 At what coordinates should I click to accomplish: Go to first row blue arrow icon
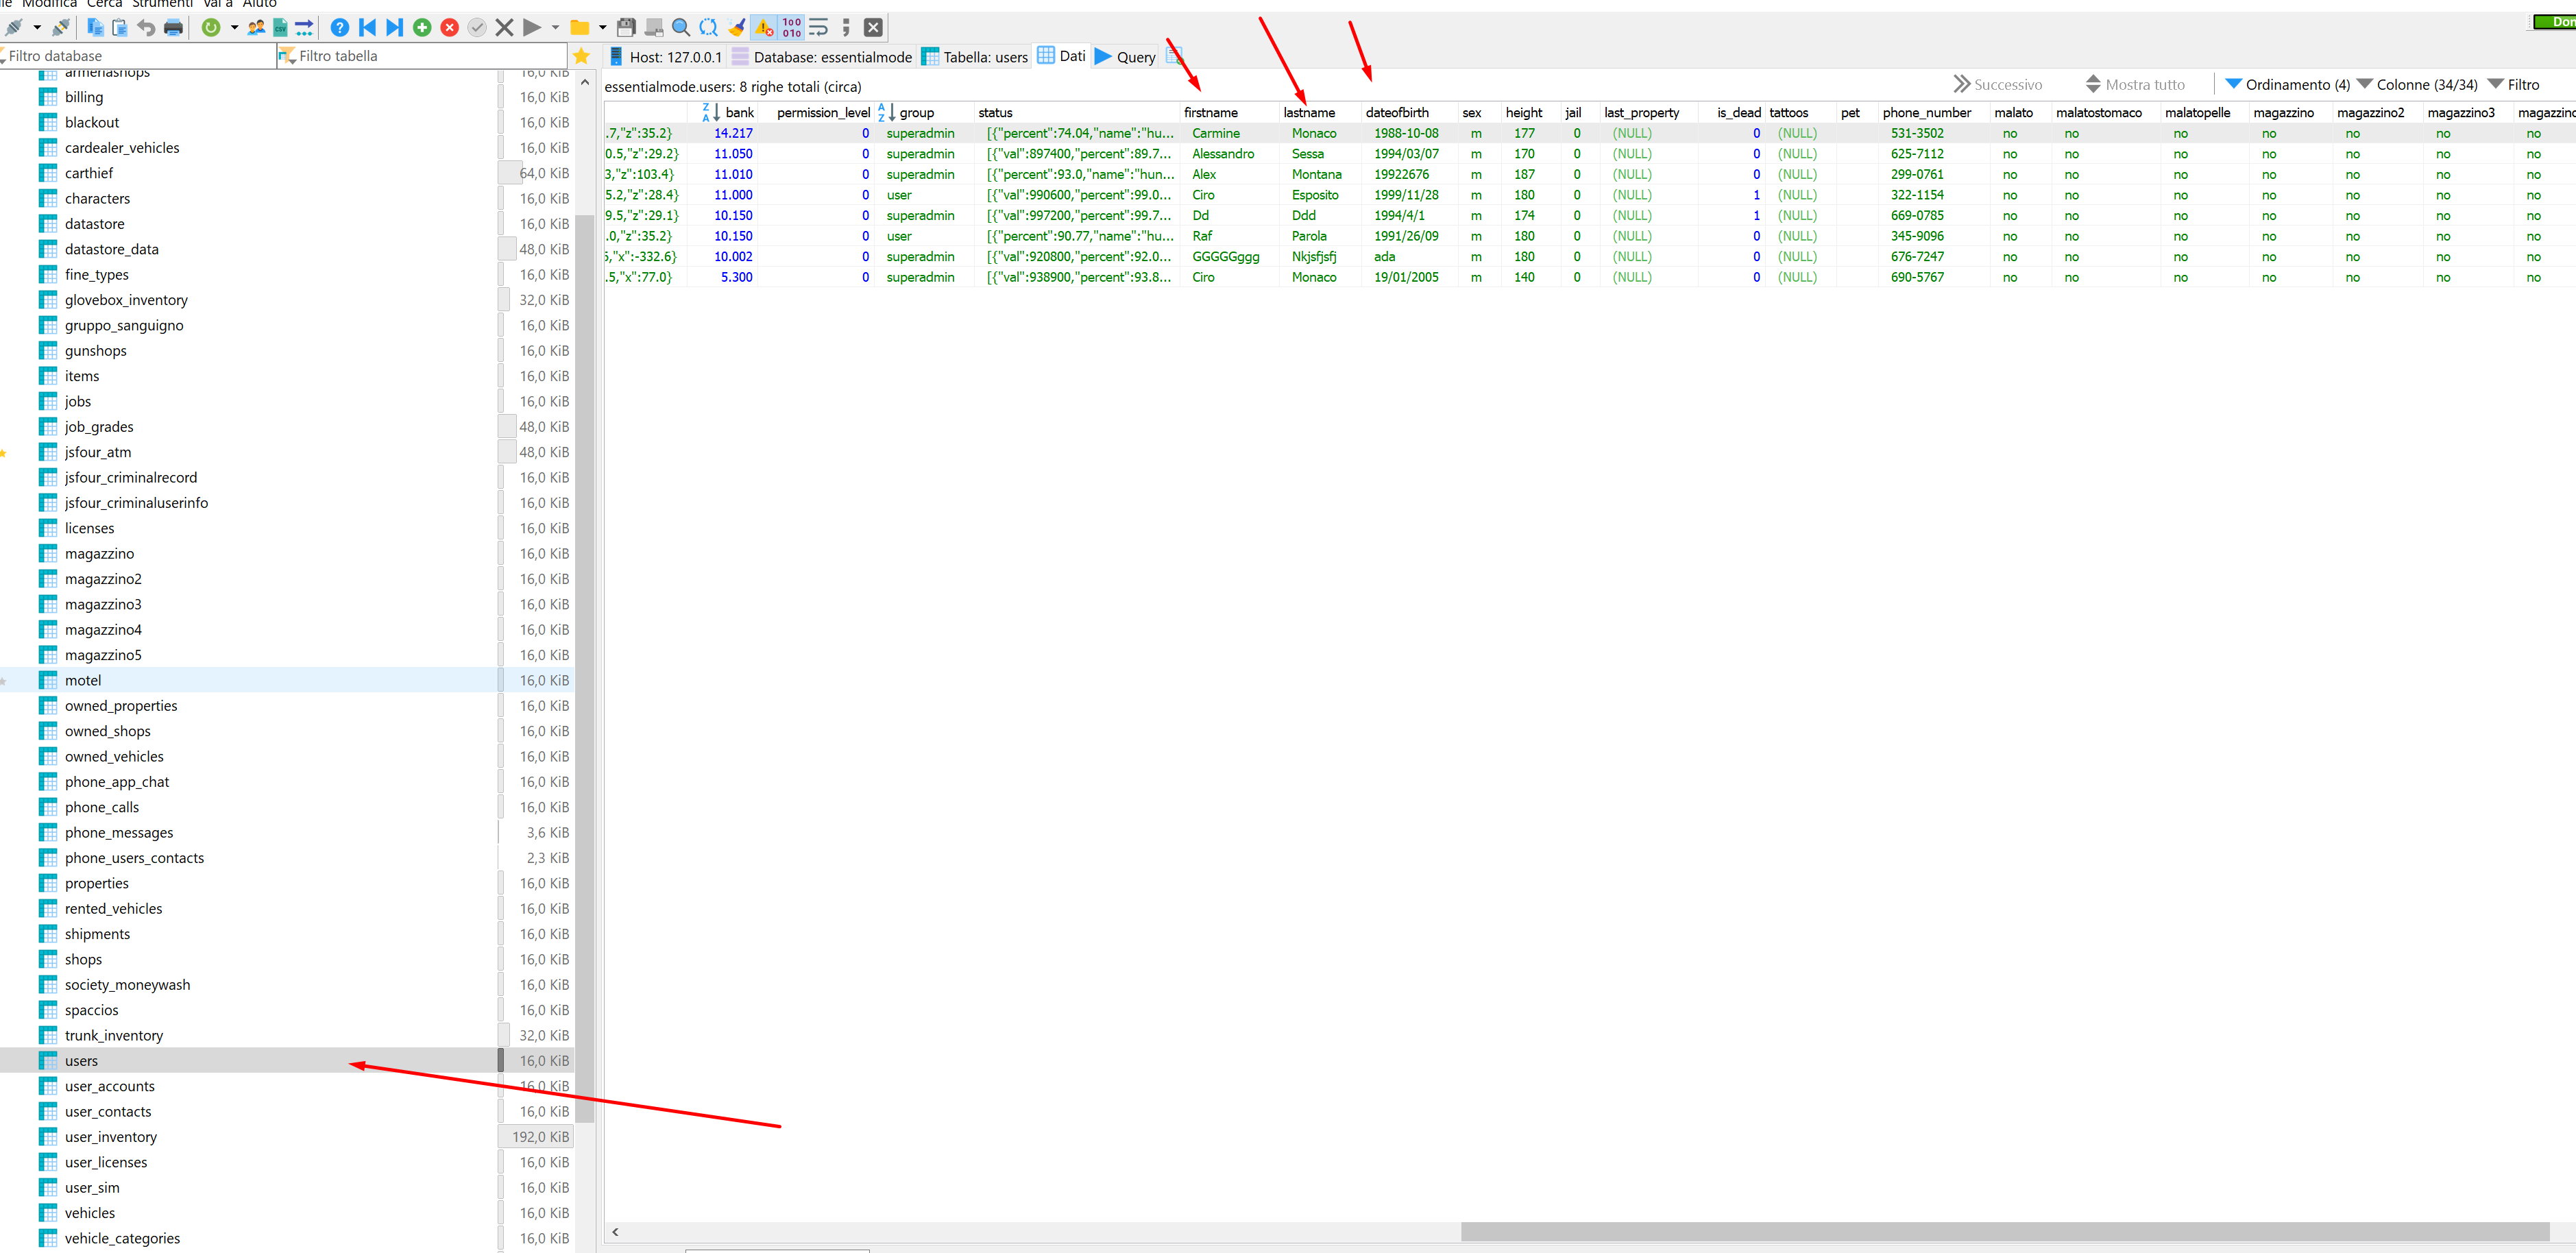click(367, 28)
